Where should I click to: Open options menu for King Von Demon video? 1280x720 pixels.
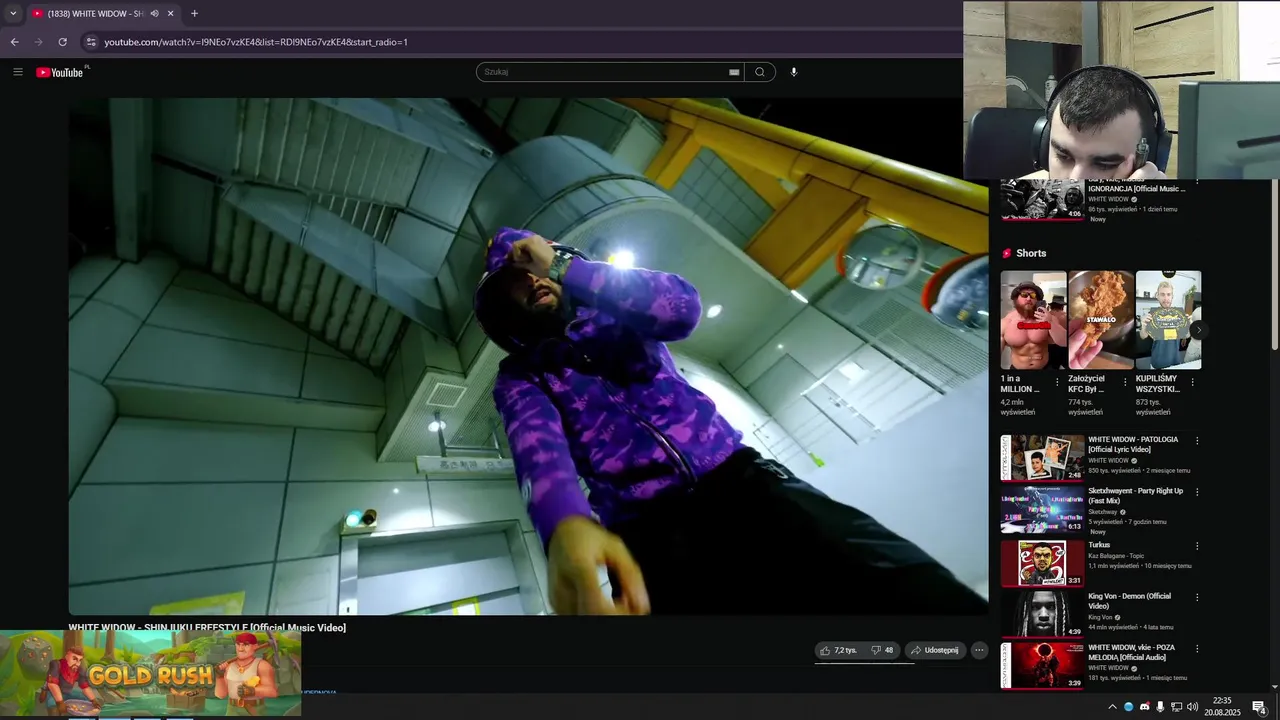coord(1197,597)
